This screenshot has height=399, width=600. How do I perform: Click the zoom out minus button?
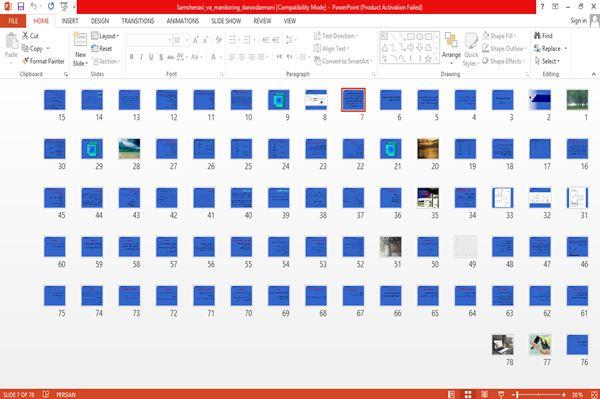point(513,394)
